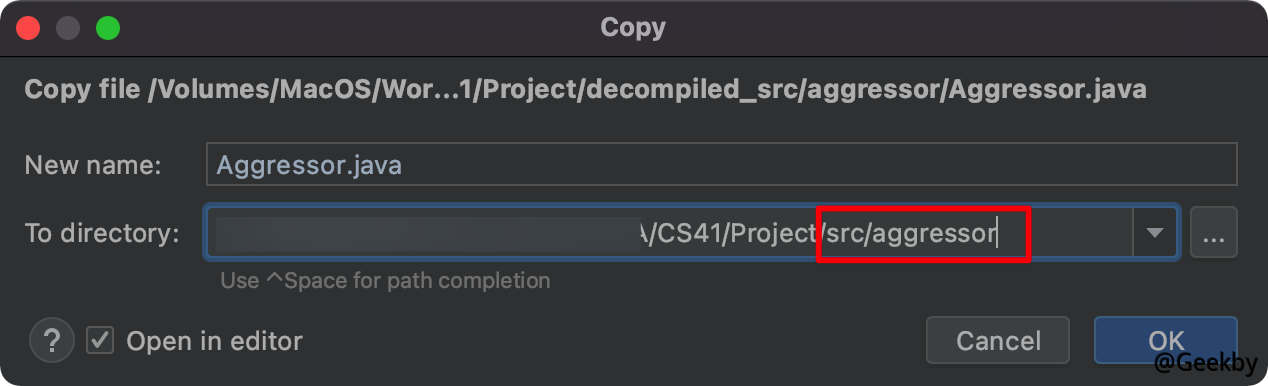Viewport: 1268px width, 386px height.
Task: Toggle the Open in editor checkbox
Action: (x=100, y=341)
